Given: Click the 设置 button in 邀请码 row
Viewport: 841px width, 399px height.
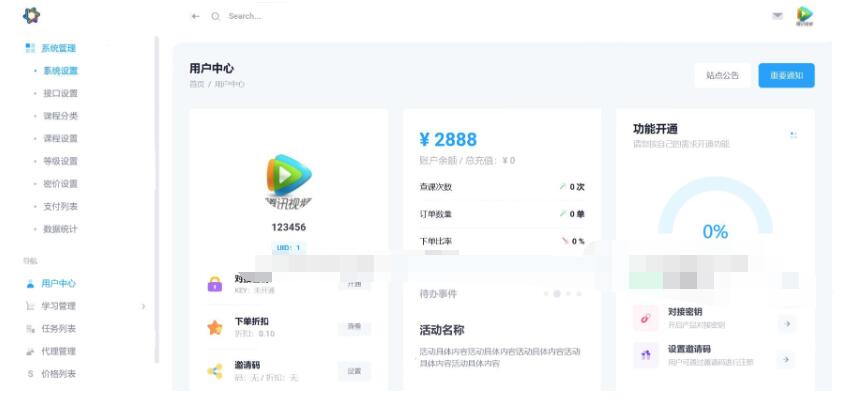Looking at the screenshot, I should coord(354,371).
